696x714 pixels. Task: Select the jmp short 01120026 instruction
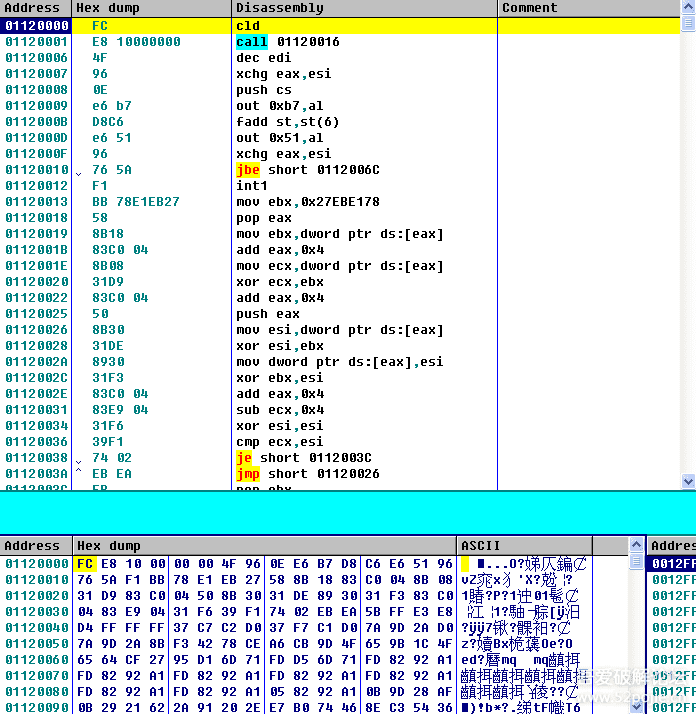coord(307,474)
